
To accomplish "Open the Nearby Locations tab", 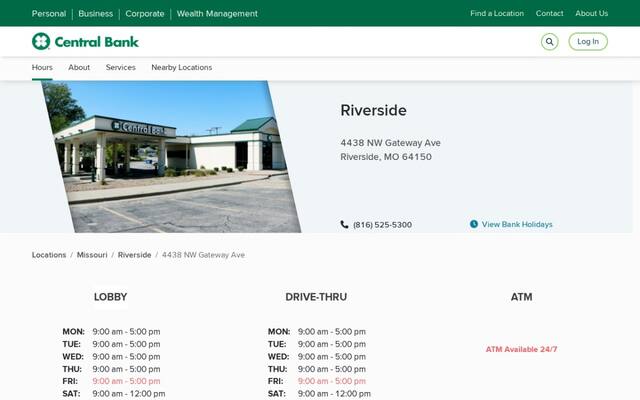I will click(x=182, y=67).
